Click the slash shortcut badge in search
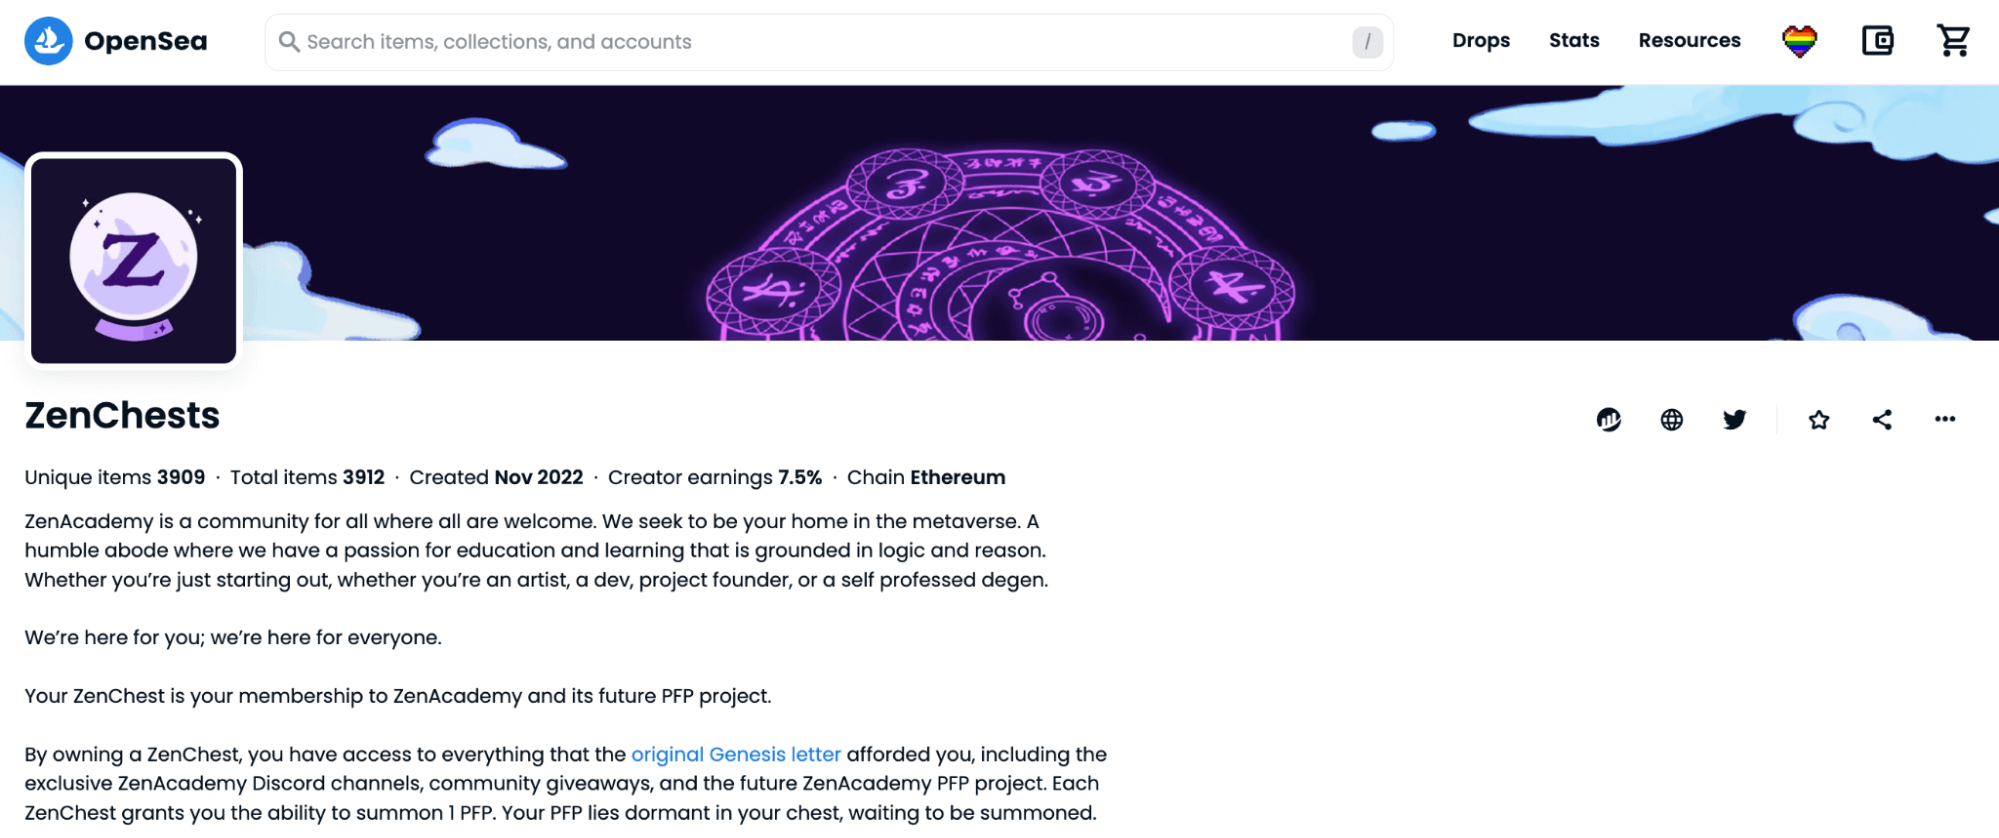This screenshot has width=1999, height=838. click(1366, 42)
